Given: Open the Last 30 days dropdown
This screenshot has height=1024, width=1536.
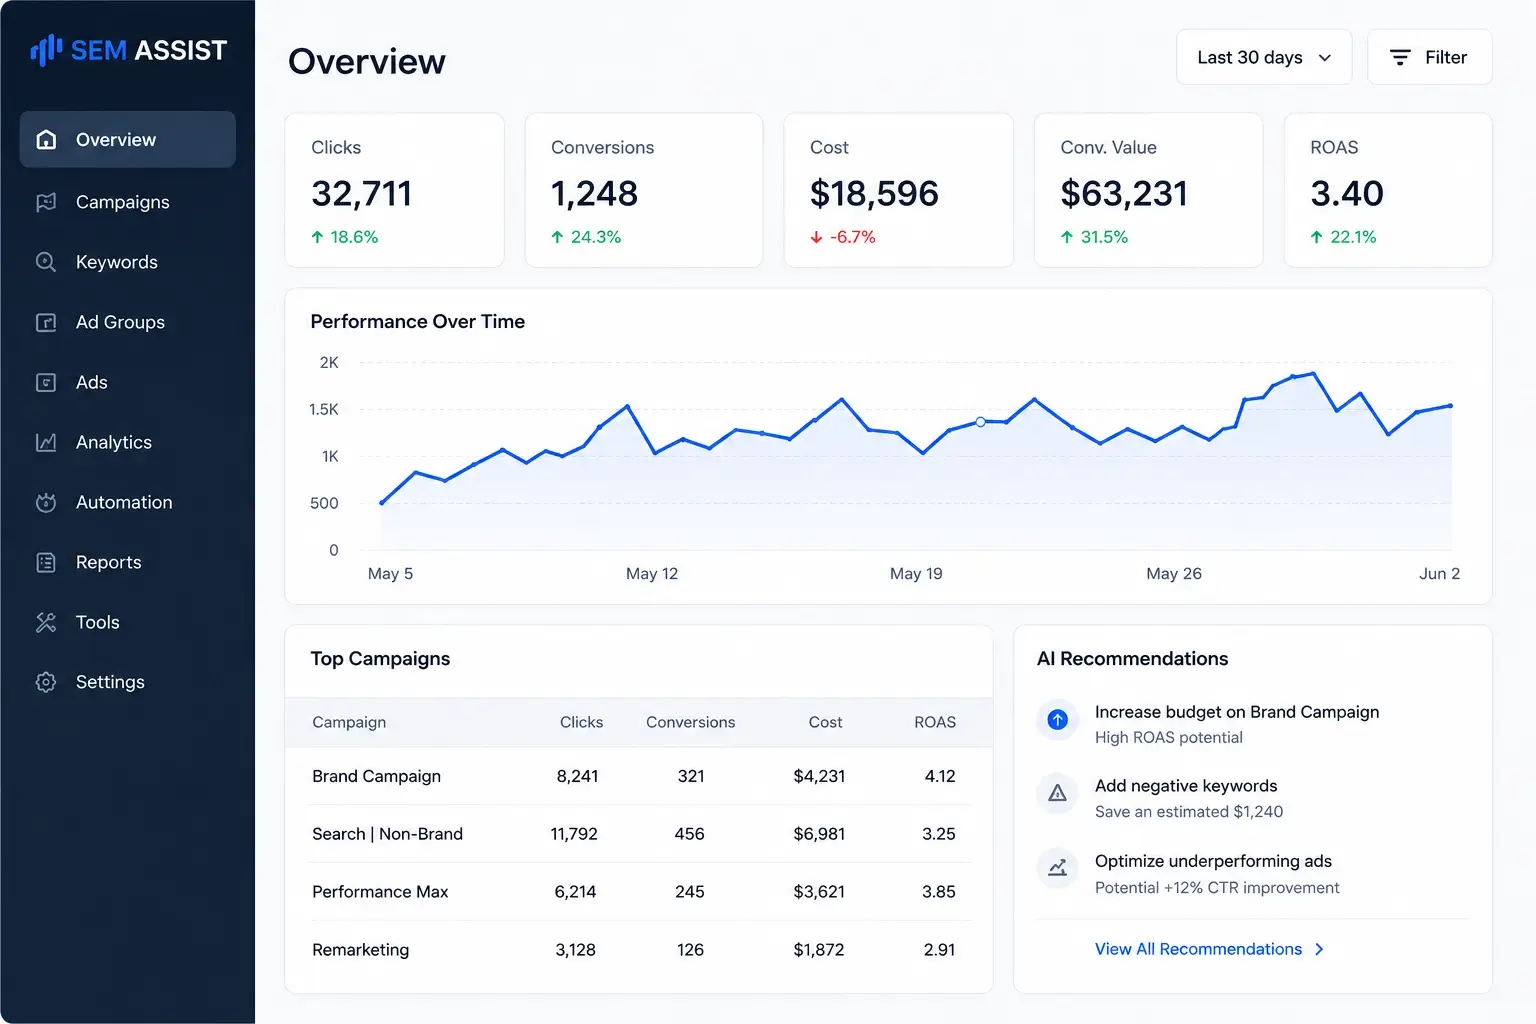Looking at the screenshot, I should point(1264,57).
